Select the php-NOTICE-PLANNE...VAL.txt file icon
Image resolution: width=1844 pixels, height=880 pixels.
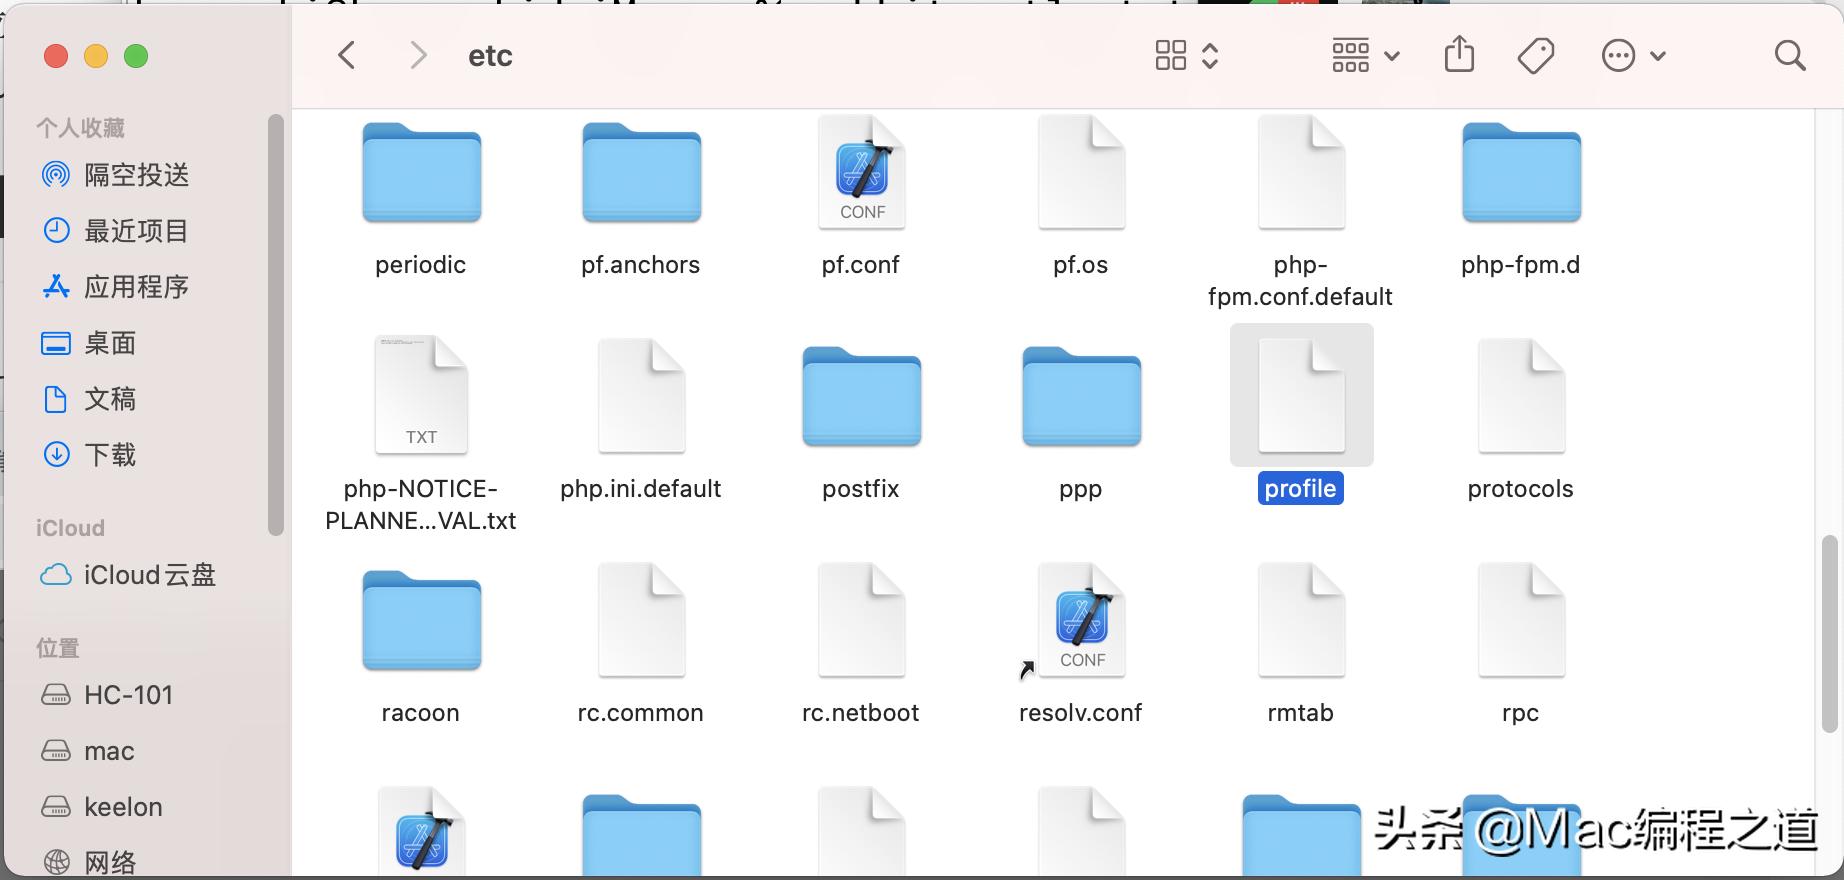(x=421, y=395)
